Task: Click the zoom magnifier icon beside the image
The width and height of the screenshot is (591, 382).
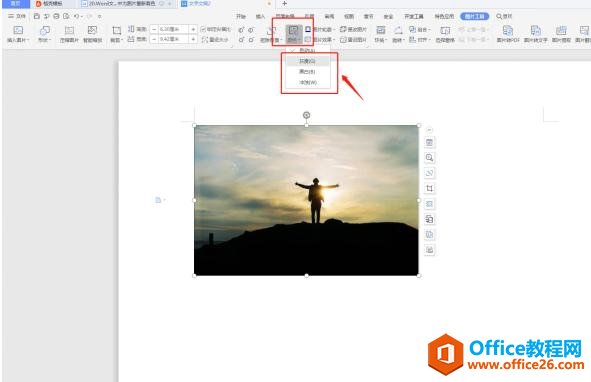Action: tap(429, 158)
